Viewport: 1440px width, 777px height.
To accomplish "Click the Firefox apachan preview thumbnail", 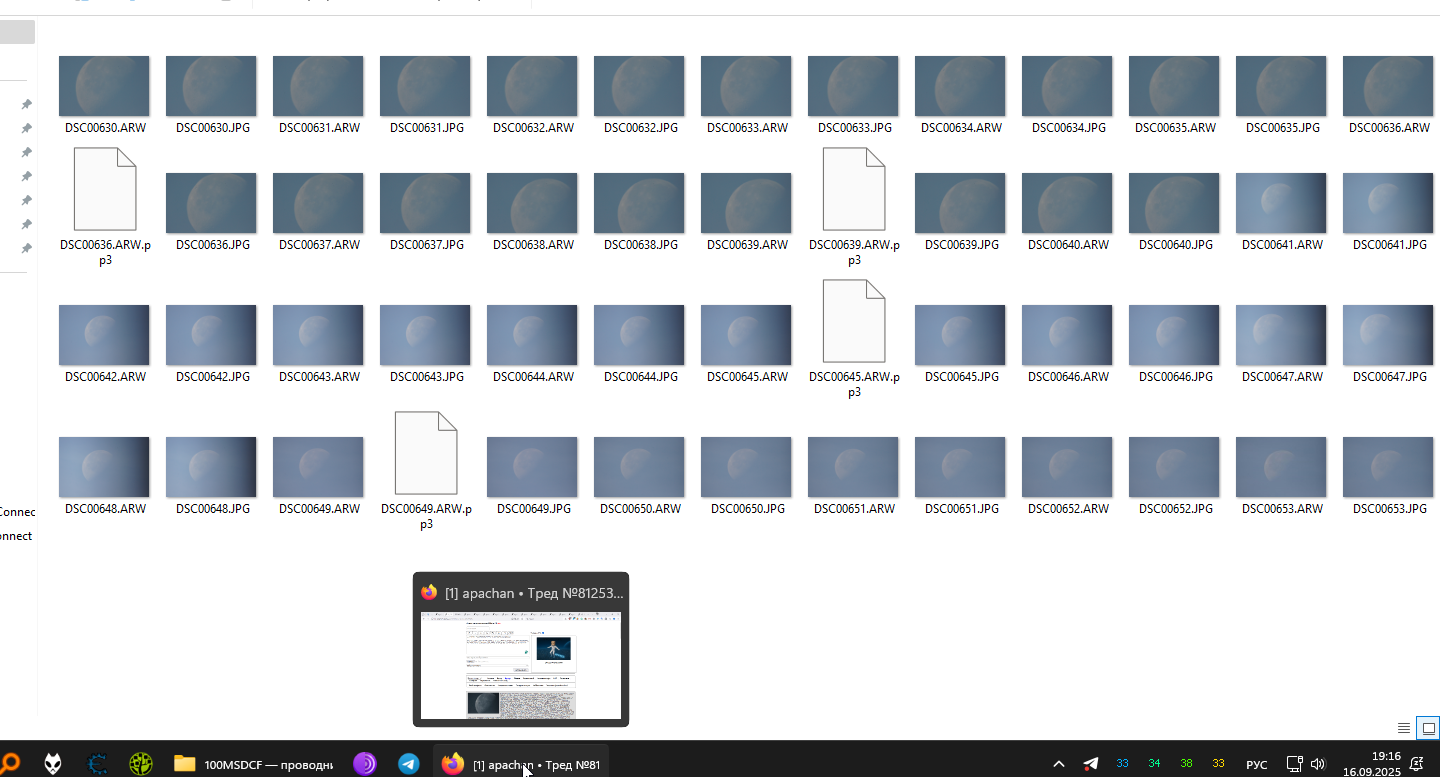I will [x=520, y=664].
